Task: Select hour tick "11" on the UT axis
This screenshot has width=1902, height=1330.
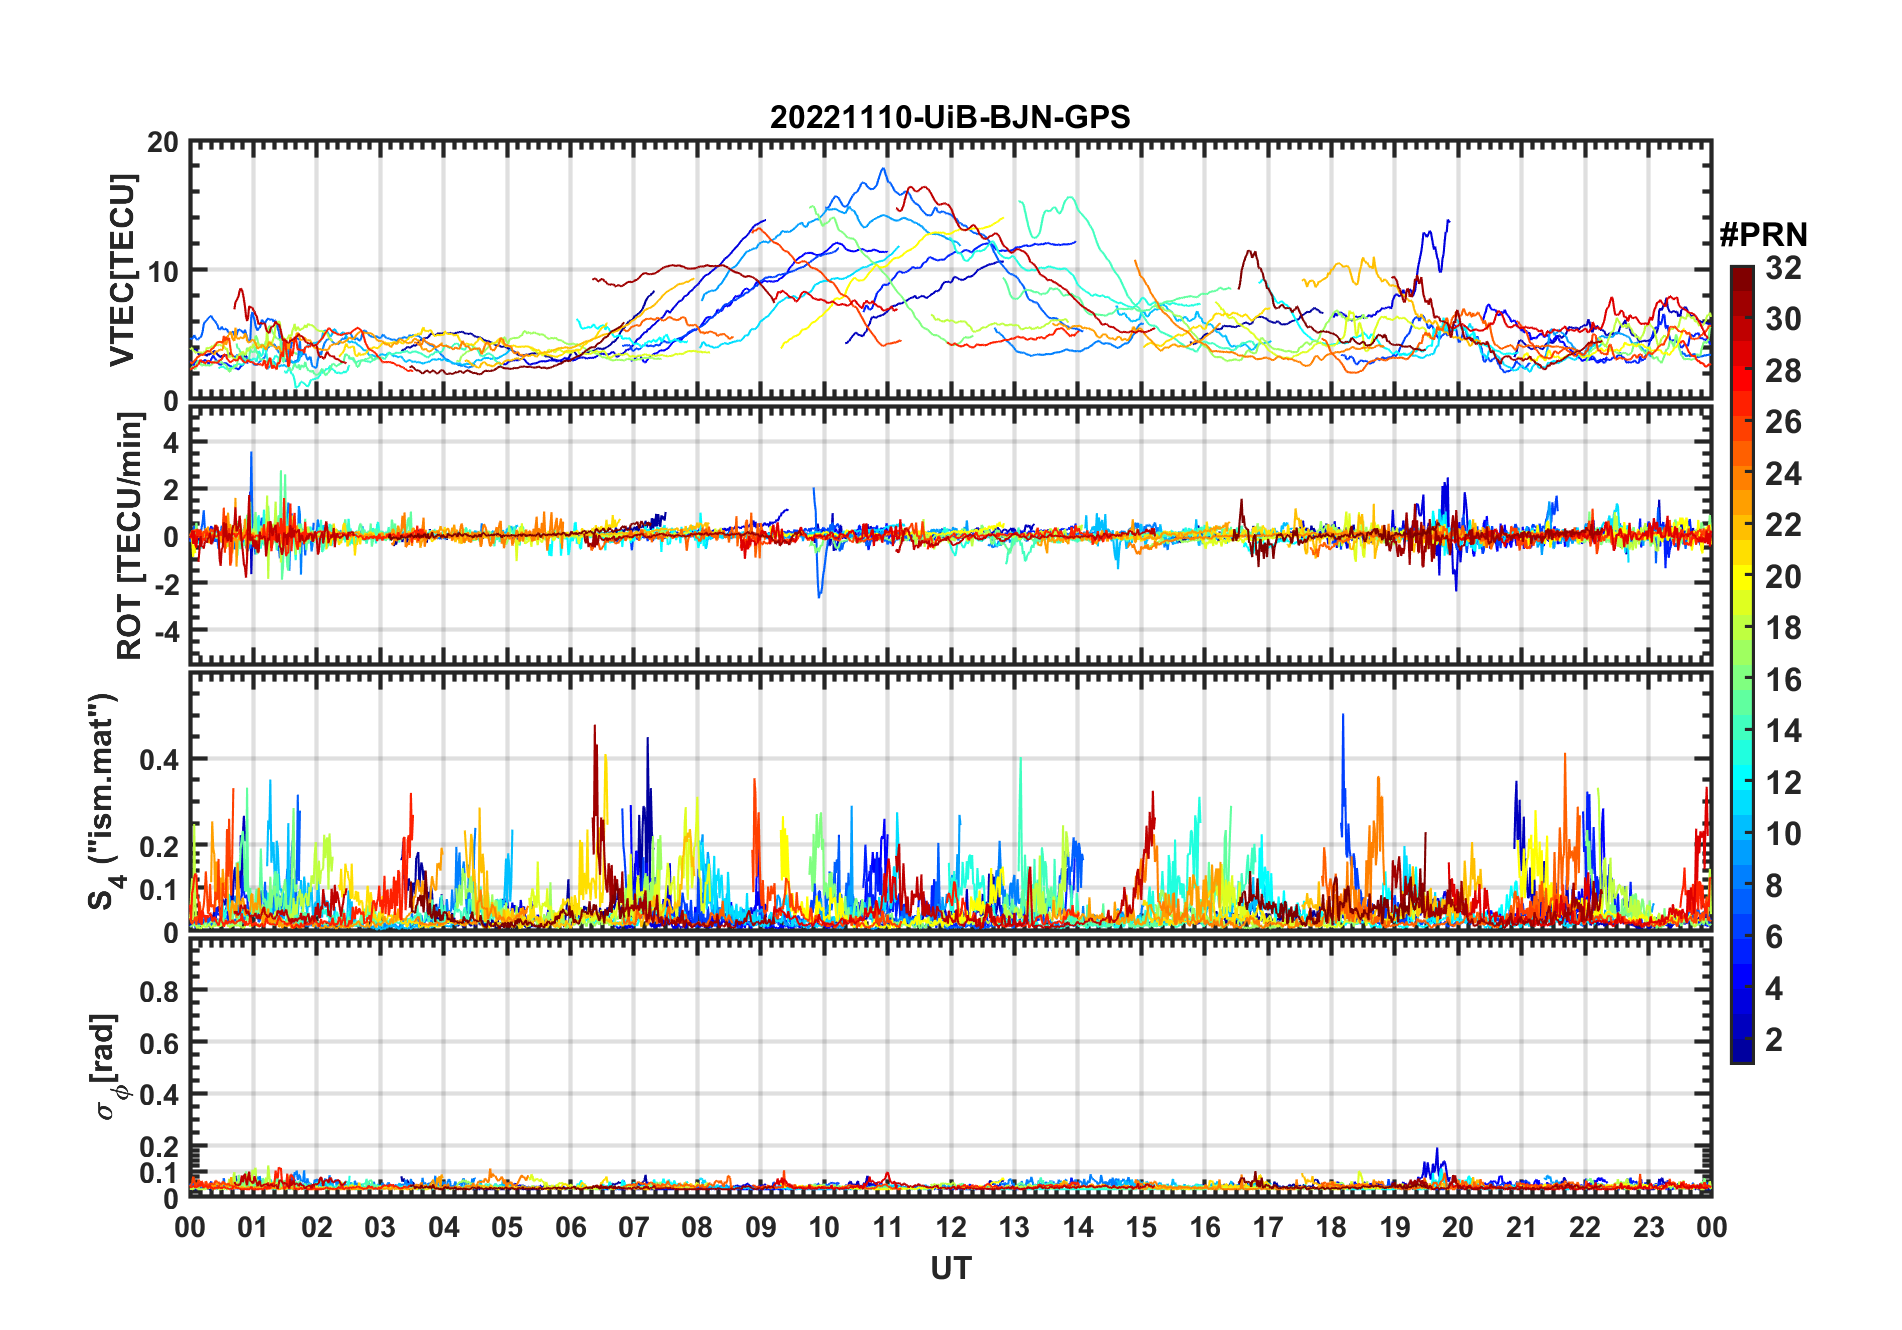Action: coord(888,1227)
